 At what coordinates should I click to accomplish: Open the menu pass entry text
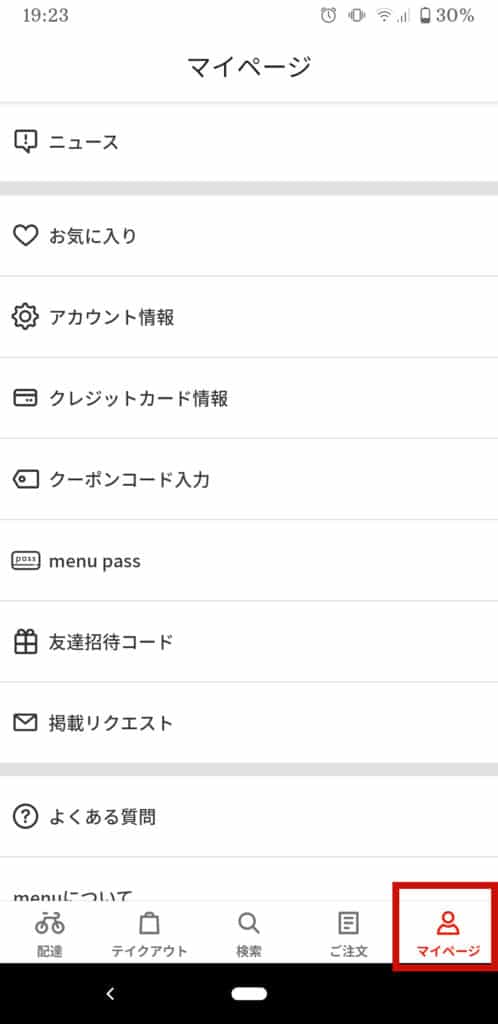click(95, 562)
